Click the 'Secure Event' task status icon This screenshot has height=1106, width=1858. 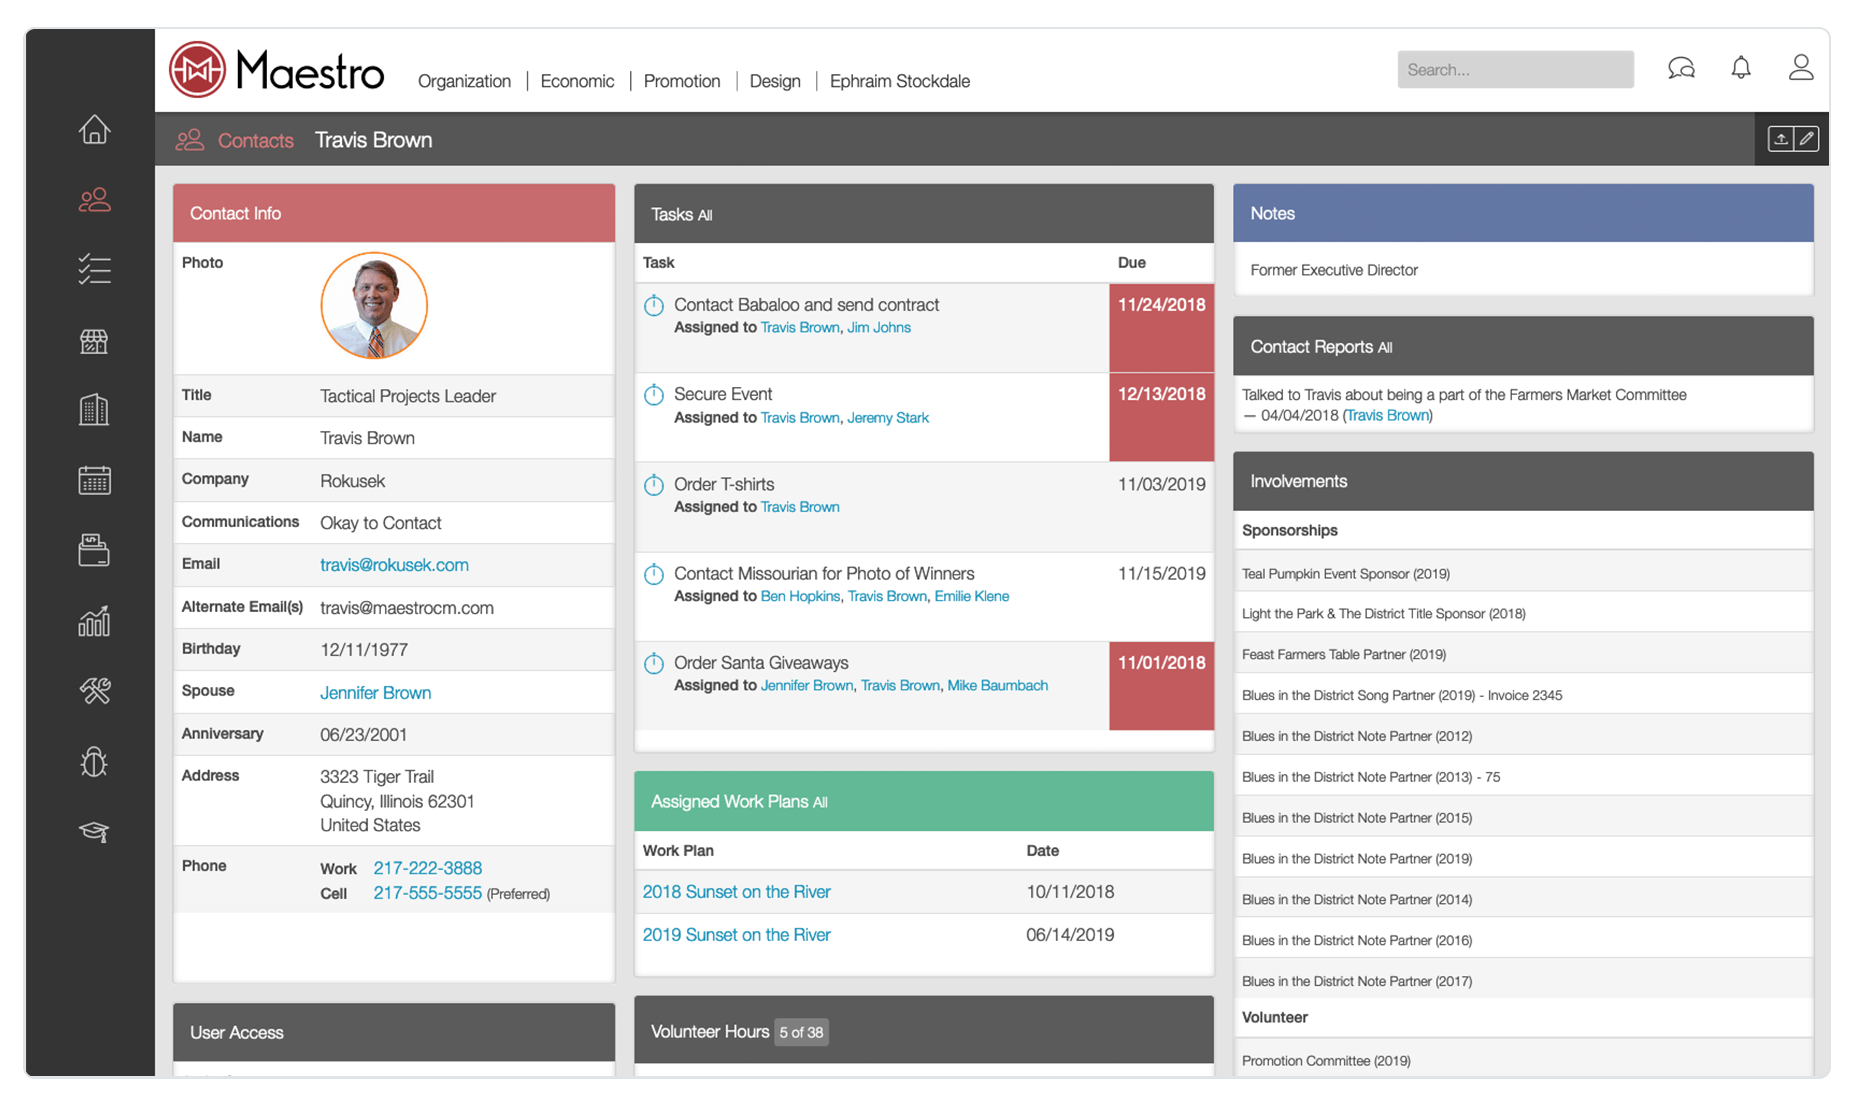point(654,394)
